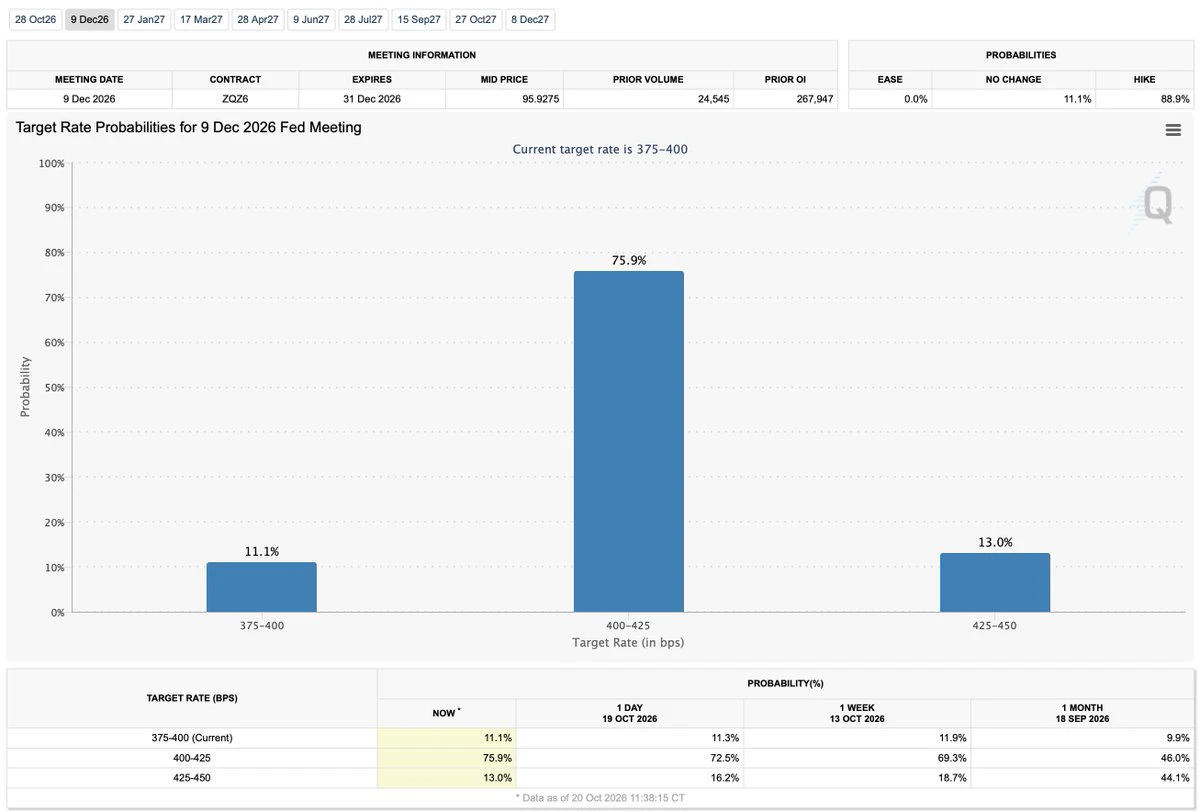Click the 375-400 (Current) table row label
Image resolution: width=1200 pixels, height=812 pixels.
tap(192, 738)
